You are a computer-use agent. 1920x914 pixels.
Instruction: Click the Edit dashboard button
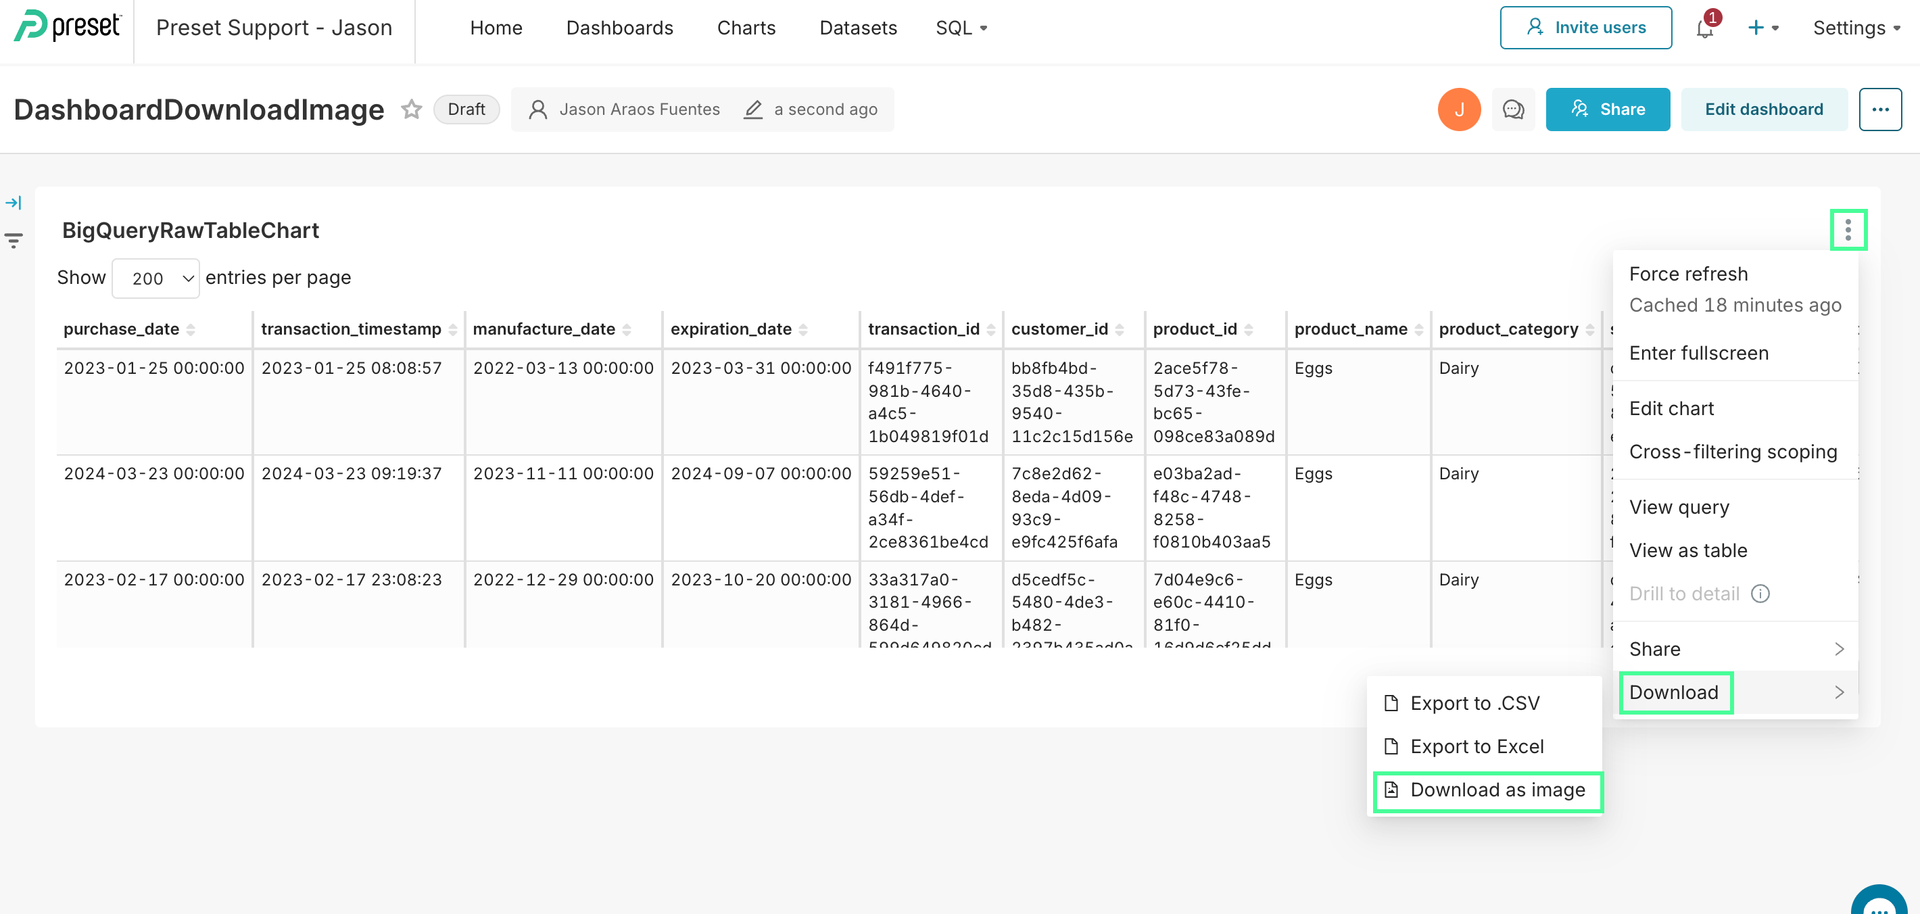click(x=1763, y=109)
